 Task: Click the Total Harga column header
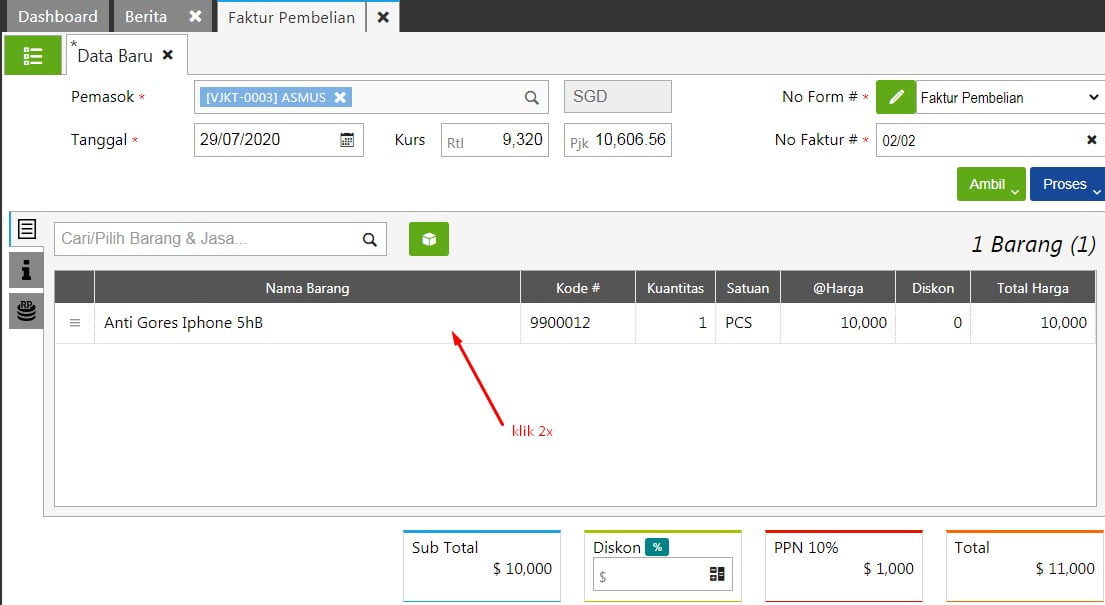(x=1033, y=288)
